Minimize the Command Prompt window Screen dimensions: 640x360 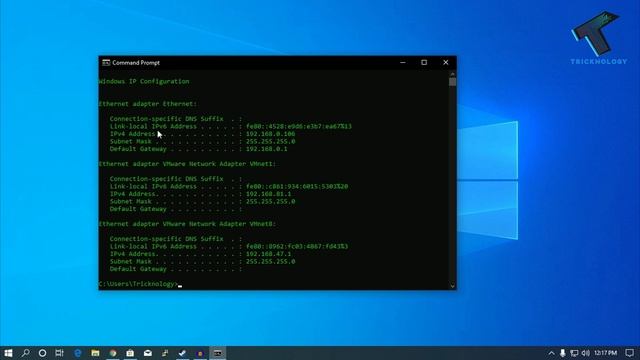403,62
